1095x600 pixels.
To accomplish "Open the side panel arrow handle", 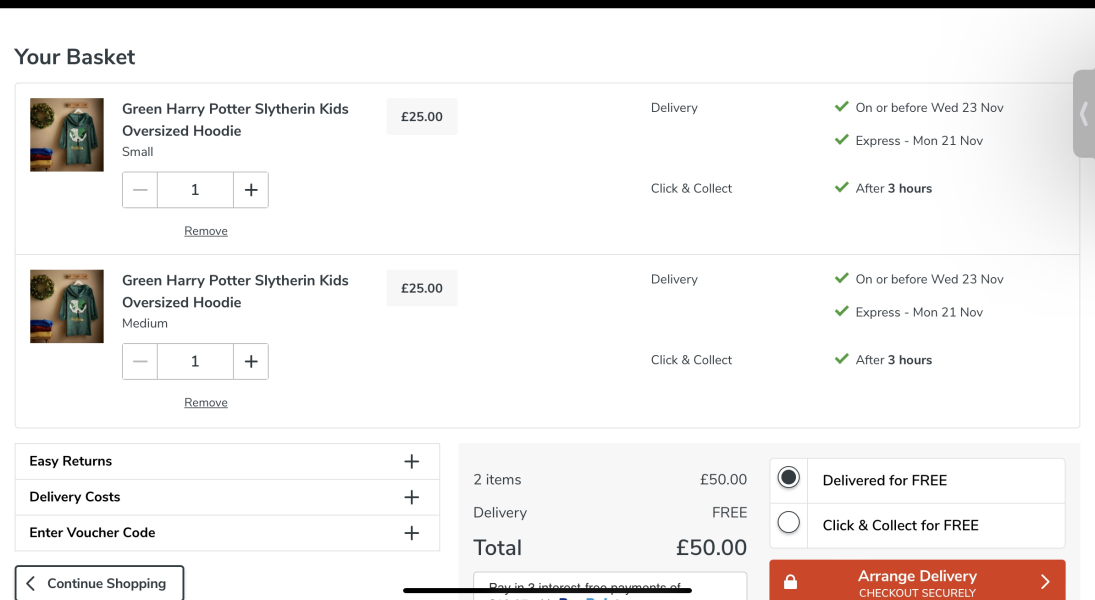I will pyautogui.click(x=1084, y=114).
